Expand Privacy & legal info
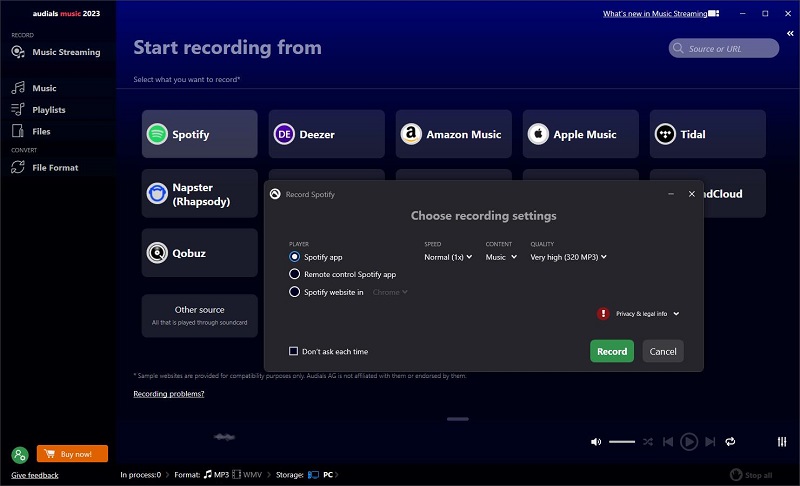Screen dimensions: 800x486 pos(647,314)
